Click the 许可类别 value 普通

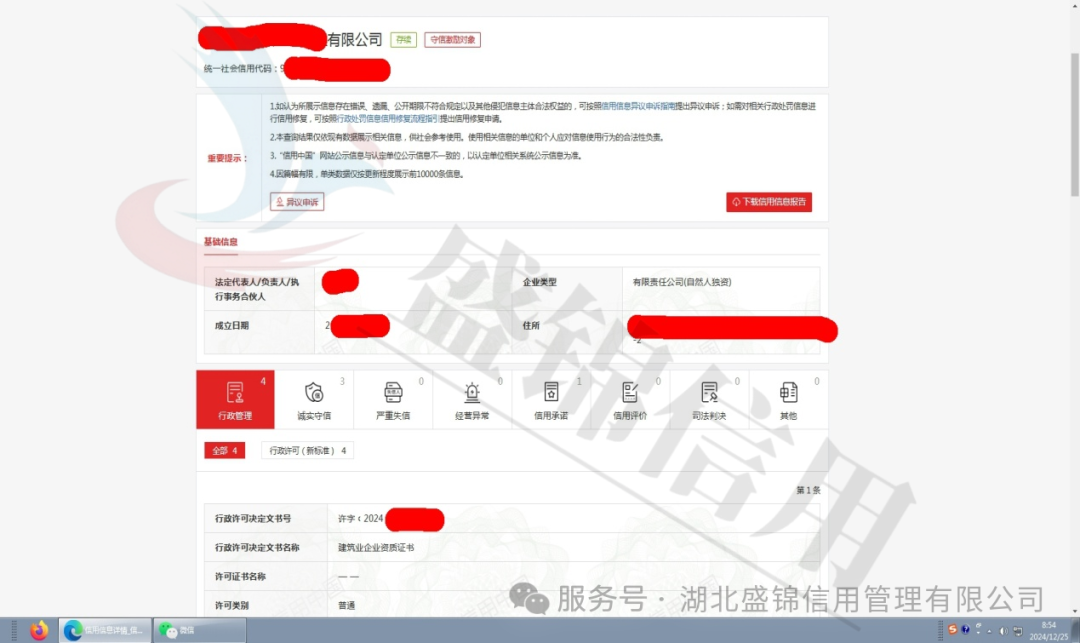[x=346, y=605]
